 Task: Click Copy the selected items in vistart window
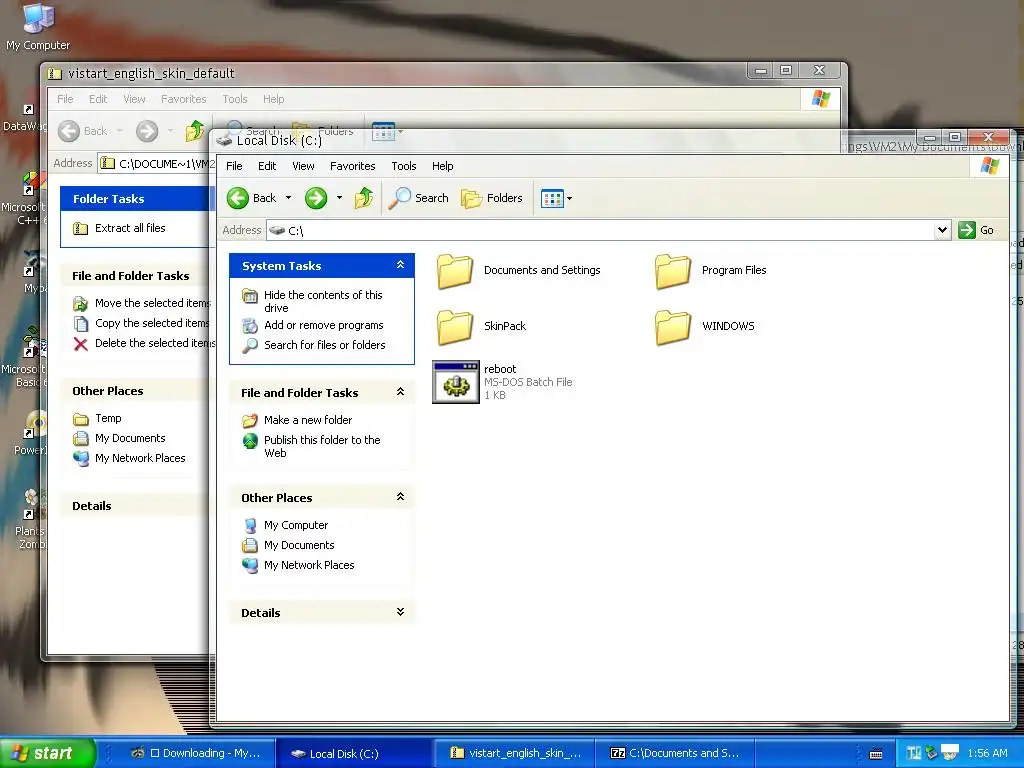coord(152,323)
